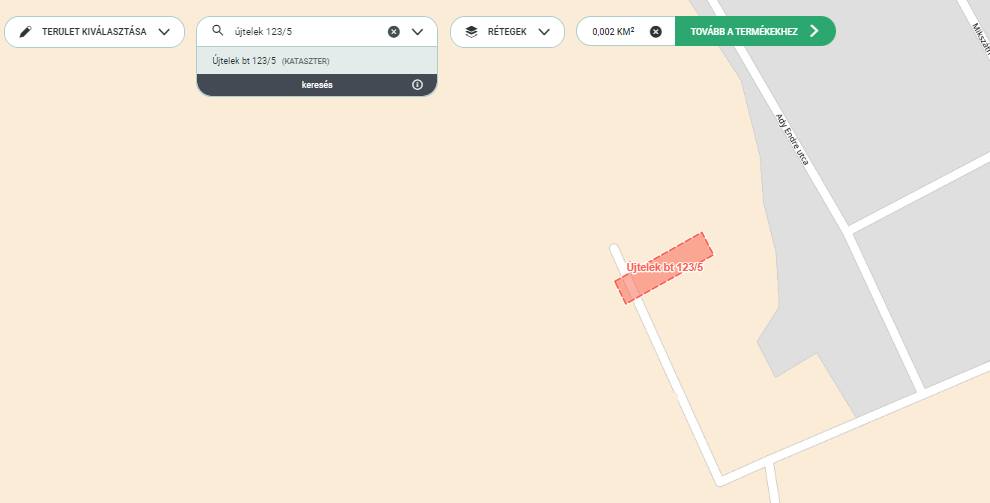Open the RÉTEGEK layers panel label
Image resolution: width=990 pixels, height=503 pixels.
pyautogui.click(x=507, y=32)
